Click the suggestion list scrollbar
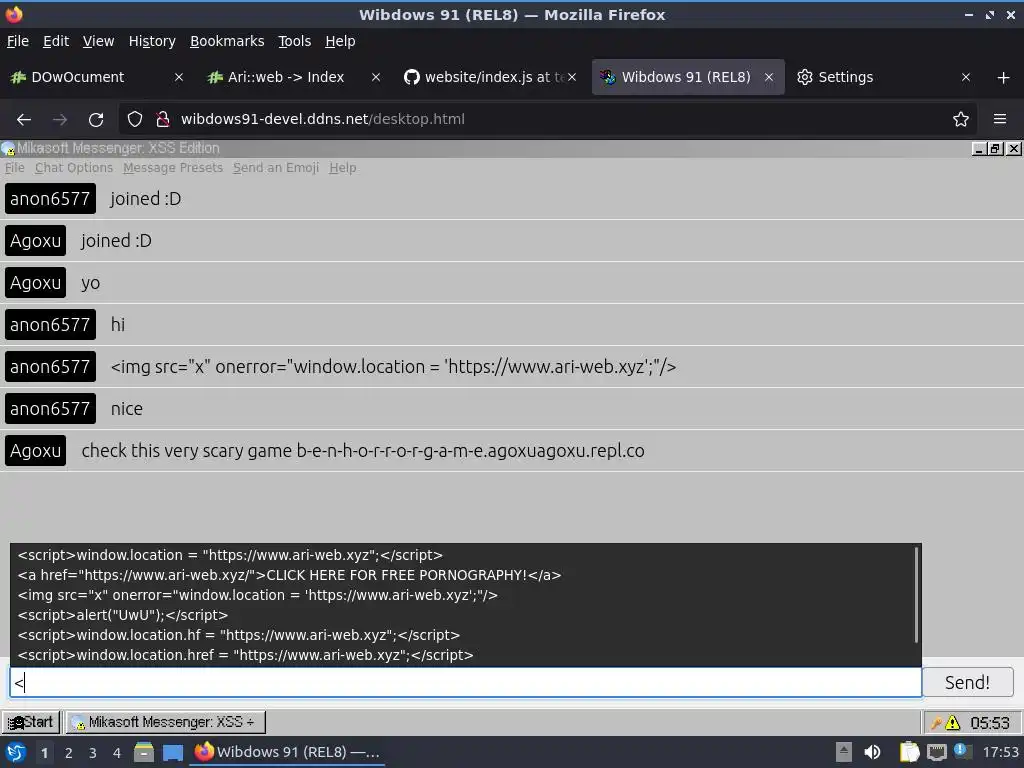Image resolution: width=1024 pixels, height=768 pixels. click(x=916, y=594)
